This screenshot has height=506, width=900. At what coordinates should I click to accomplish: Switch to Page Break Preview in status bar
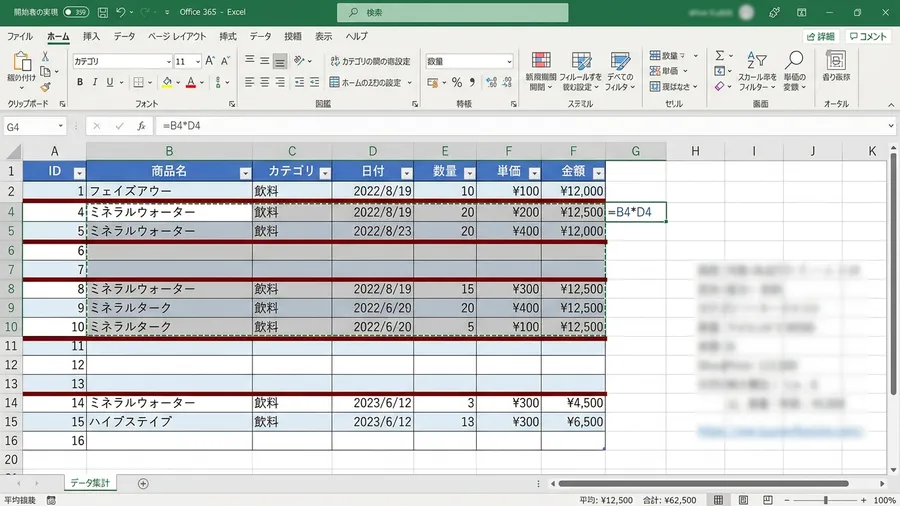(x=768, y=500)
